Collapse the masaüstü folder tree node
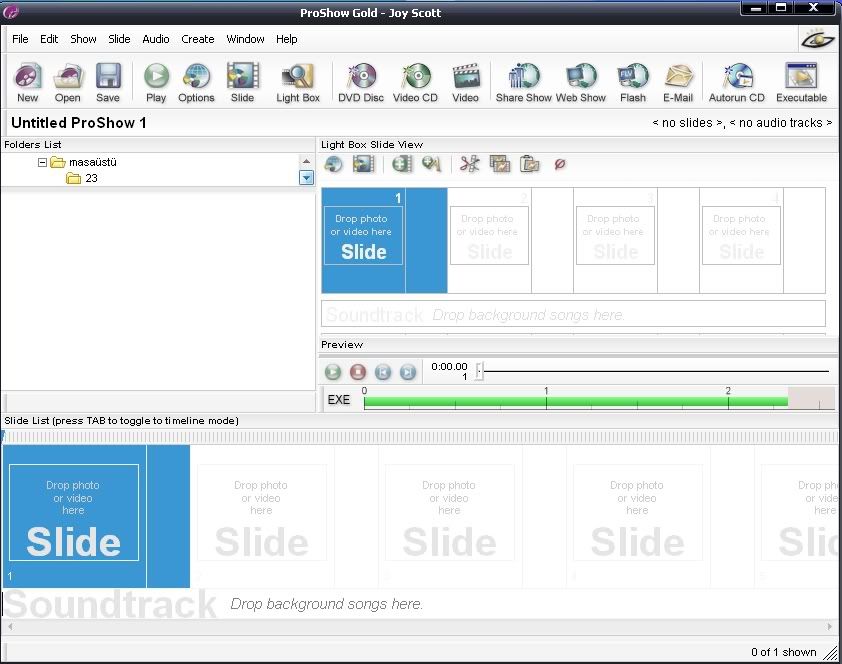The height and width of the screenshot is (664, 842). coord(42,162)
